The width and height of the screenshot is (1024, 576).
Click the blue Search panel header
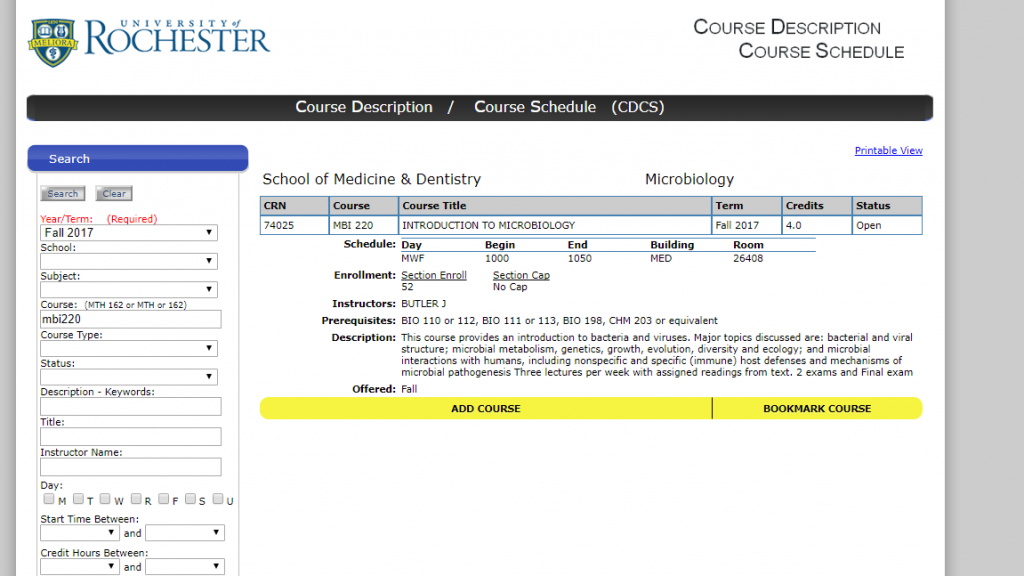pos(138,159)
